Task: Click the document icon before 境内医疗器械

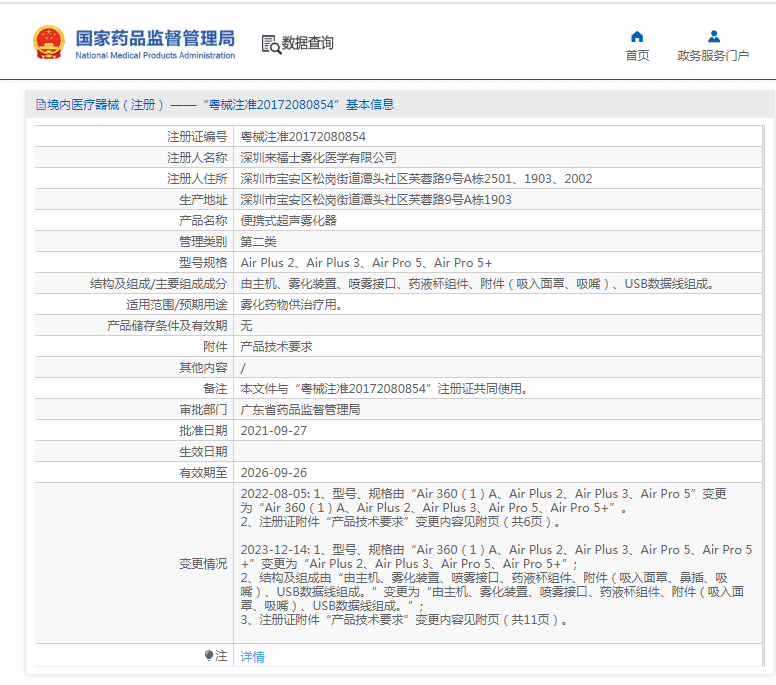Action: click(x=41, y=104)
